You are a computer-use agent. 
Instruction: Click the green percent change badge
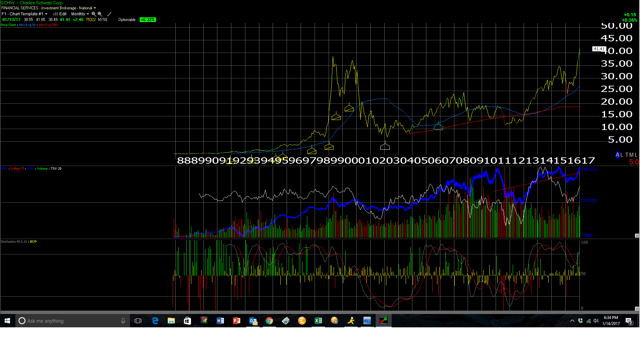click(147, 20)
